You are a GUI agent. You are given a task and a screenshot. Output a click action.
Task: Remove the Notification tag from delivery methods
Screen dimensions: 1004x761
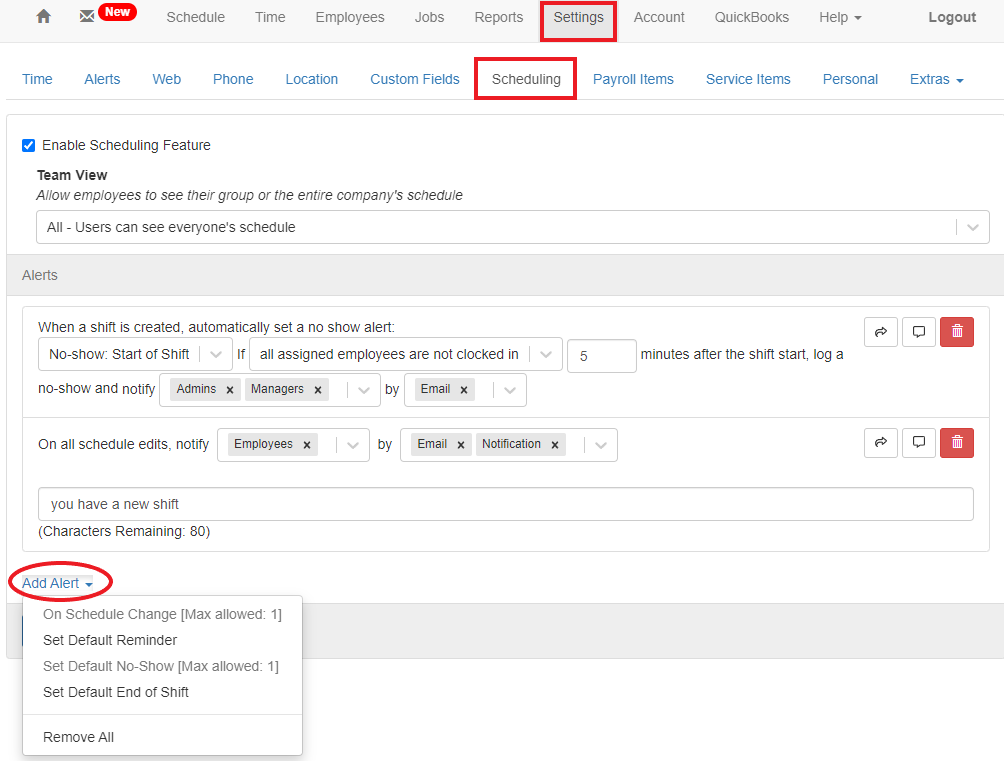pyautogui.click(x=554, y=445)
